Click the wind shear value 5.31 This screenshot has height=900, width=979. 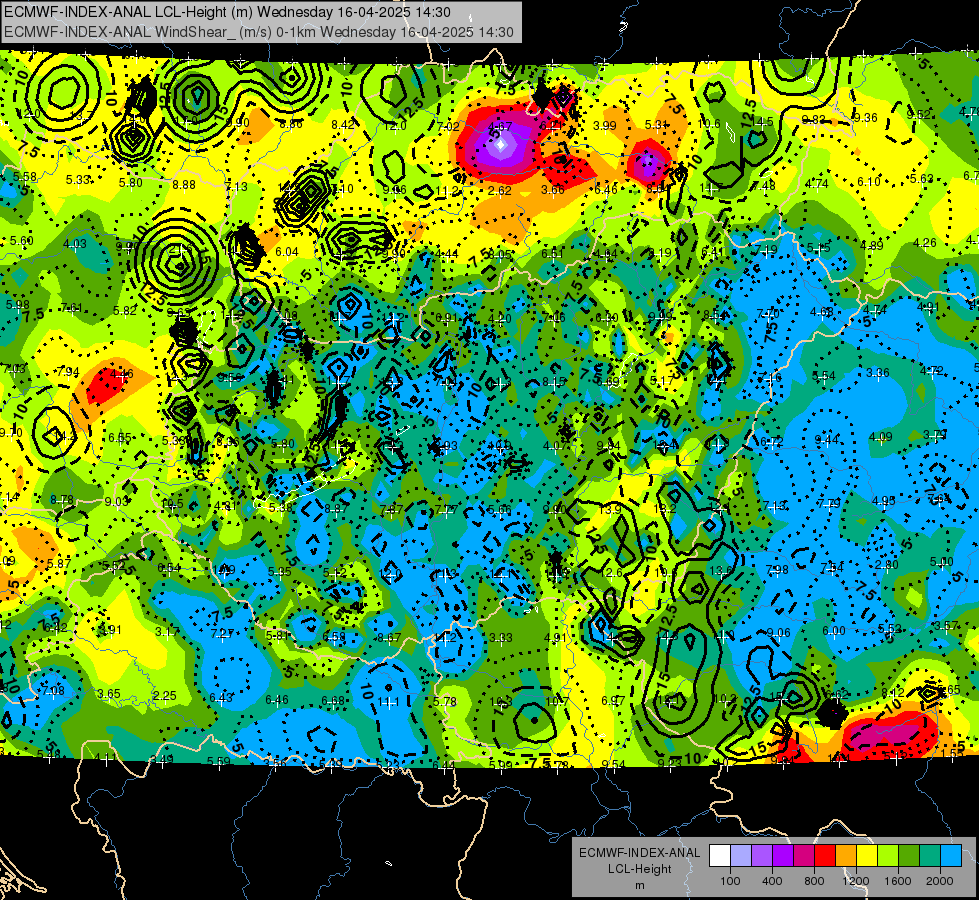point(657,124)
